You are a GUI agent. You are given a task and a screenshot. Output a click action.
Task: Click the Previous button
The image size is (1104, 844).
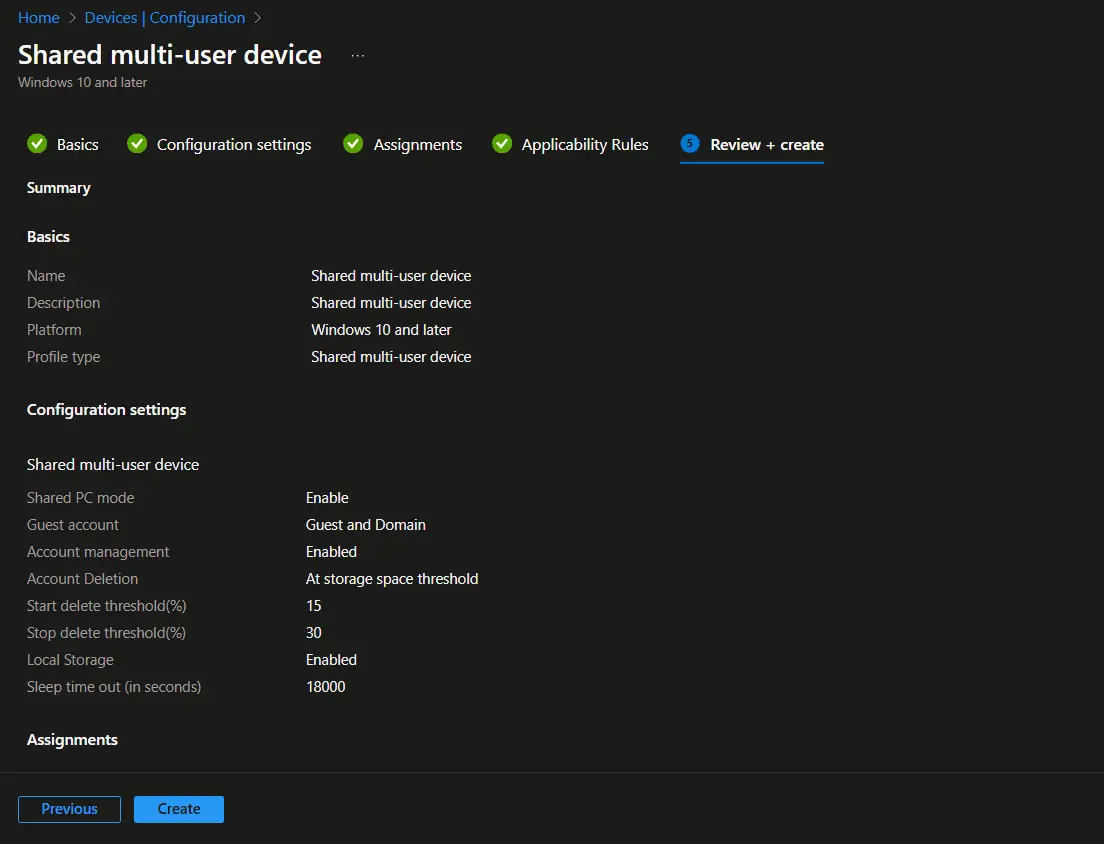click(69, 809)
